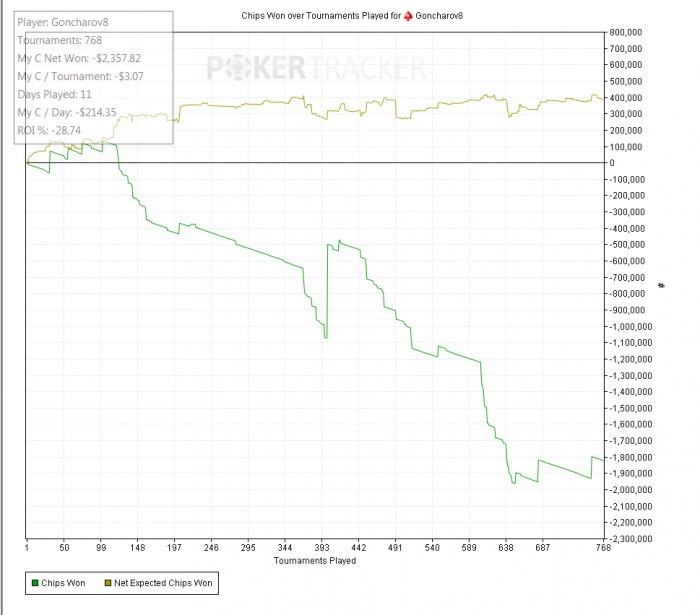Click the 800,000 y-axis label
This screenshot has height=615, width=700.
(626, 32)
